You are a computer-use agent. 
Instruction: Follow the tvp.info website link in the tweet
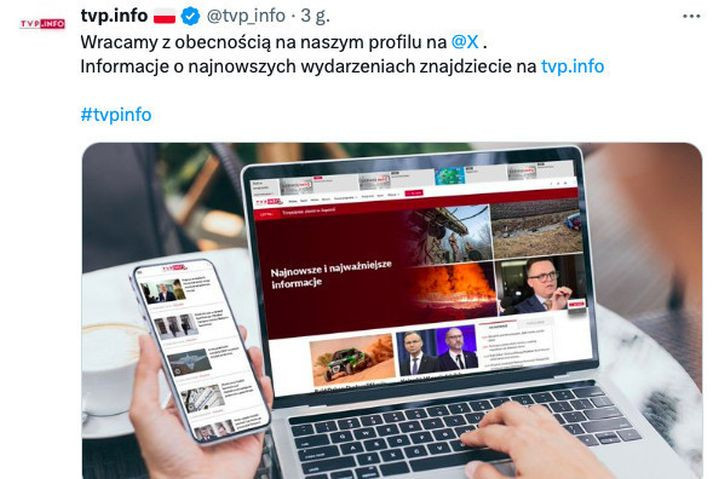(572, 66)
